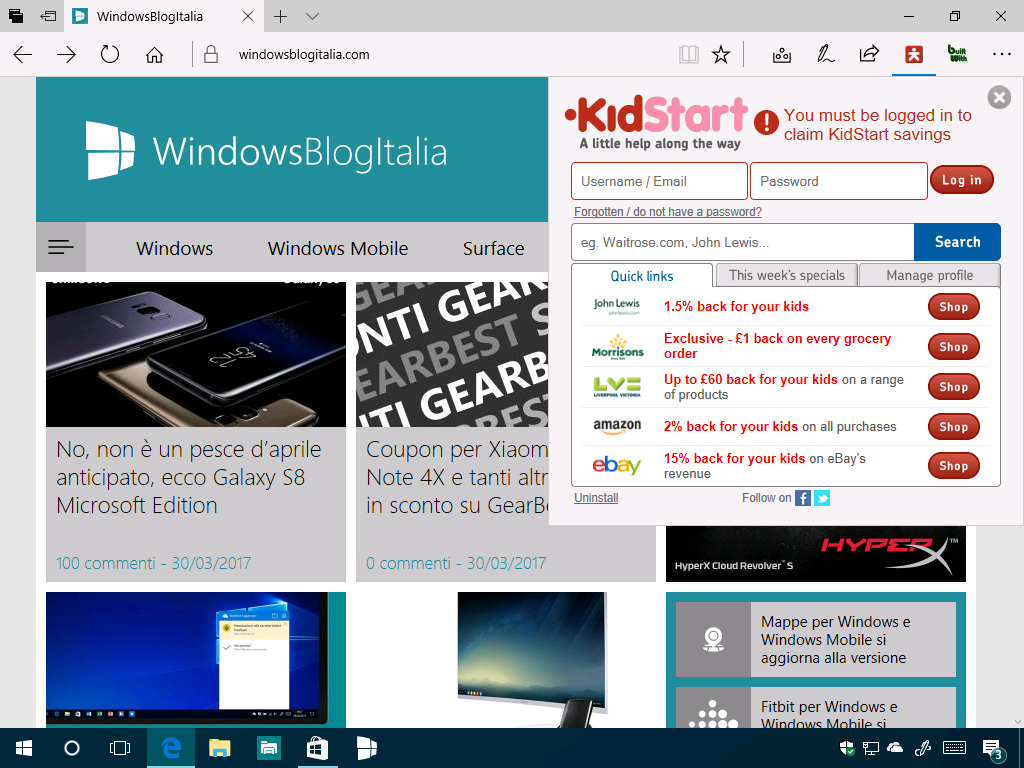Open File Explorer from taskbar
1024x768 pixels.
[219, 748]
